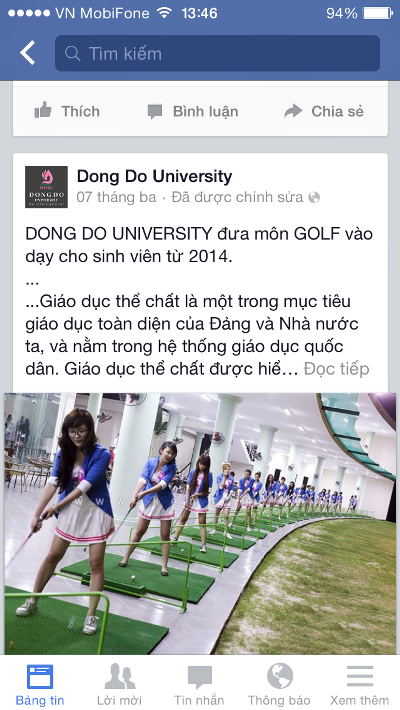The image size is (400, 710).
Task: Open Xem thêm hamburger menu
Action: coord(360,676)
